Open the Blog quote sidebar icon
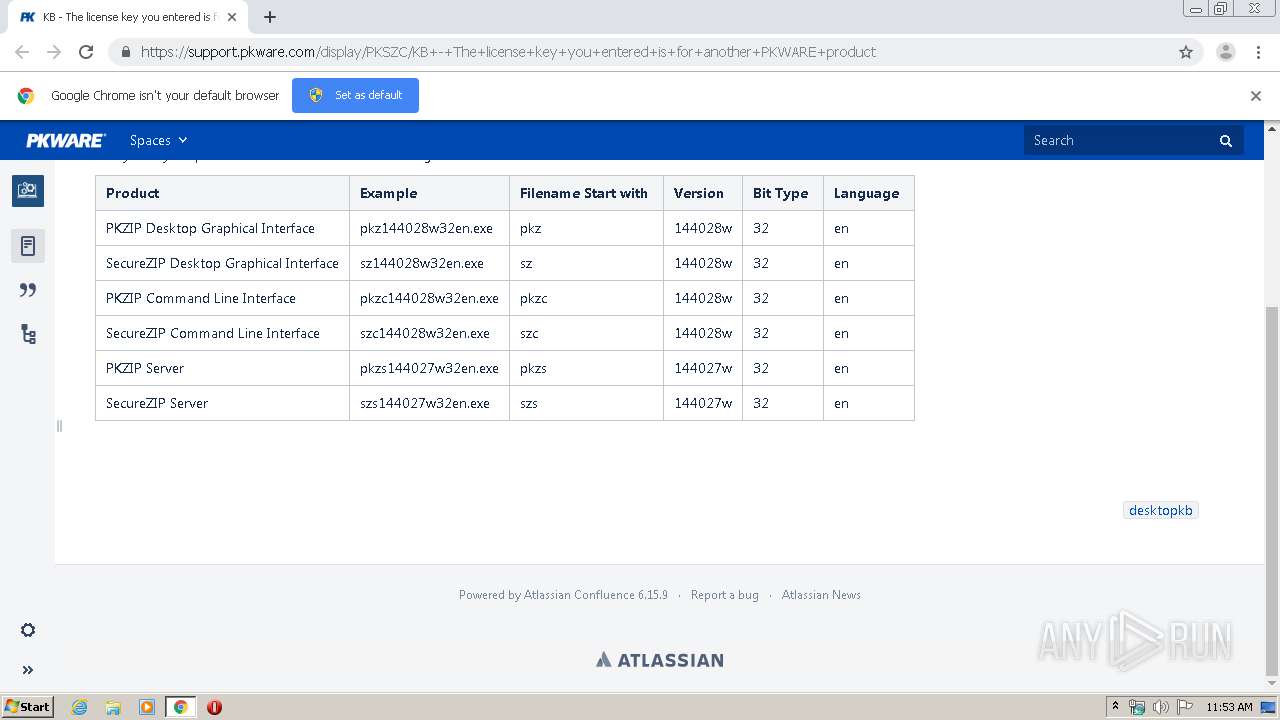Viewport: 1280px width, 720px height. point(28,290)
